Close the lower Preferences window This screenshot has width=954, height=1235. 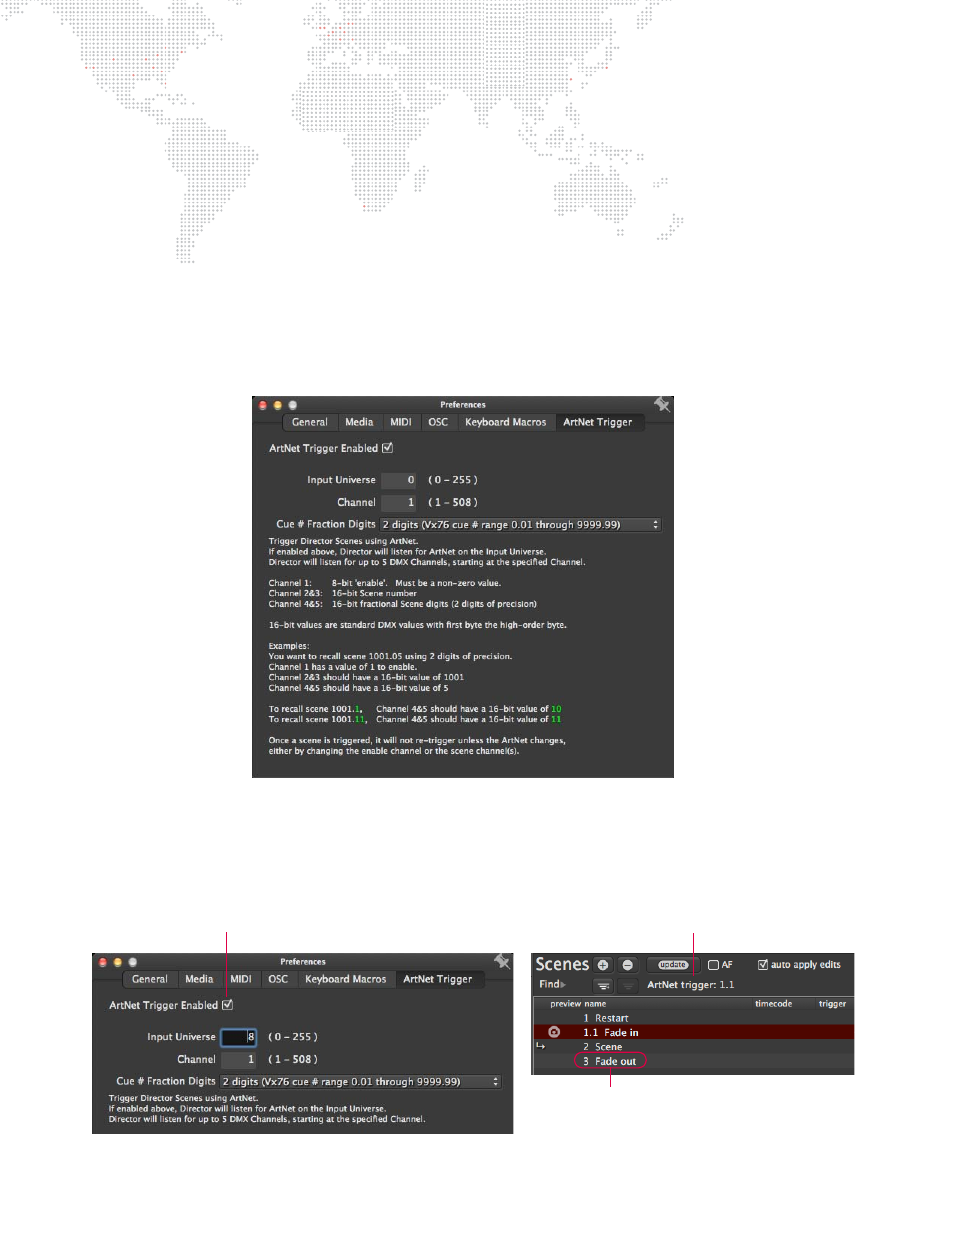[x=103, y=962]
